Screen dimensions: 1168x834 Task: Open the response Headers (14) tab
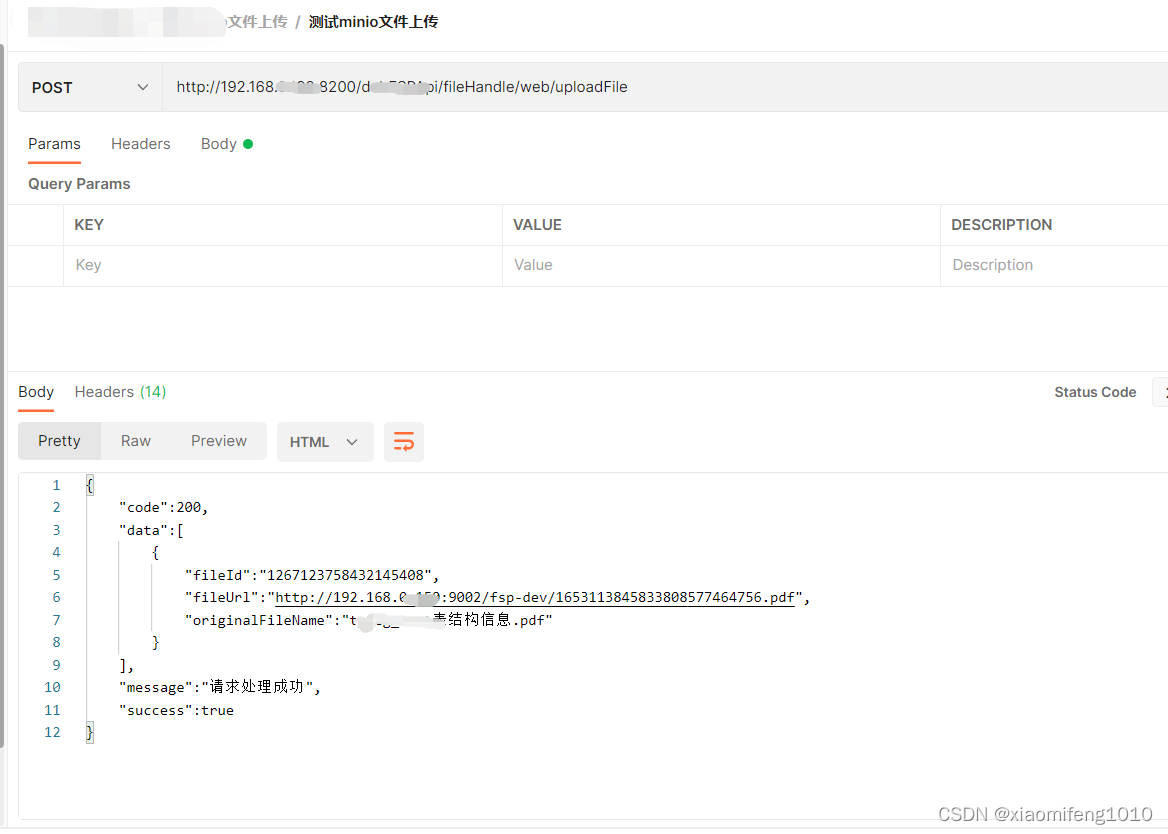point(120,392)
